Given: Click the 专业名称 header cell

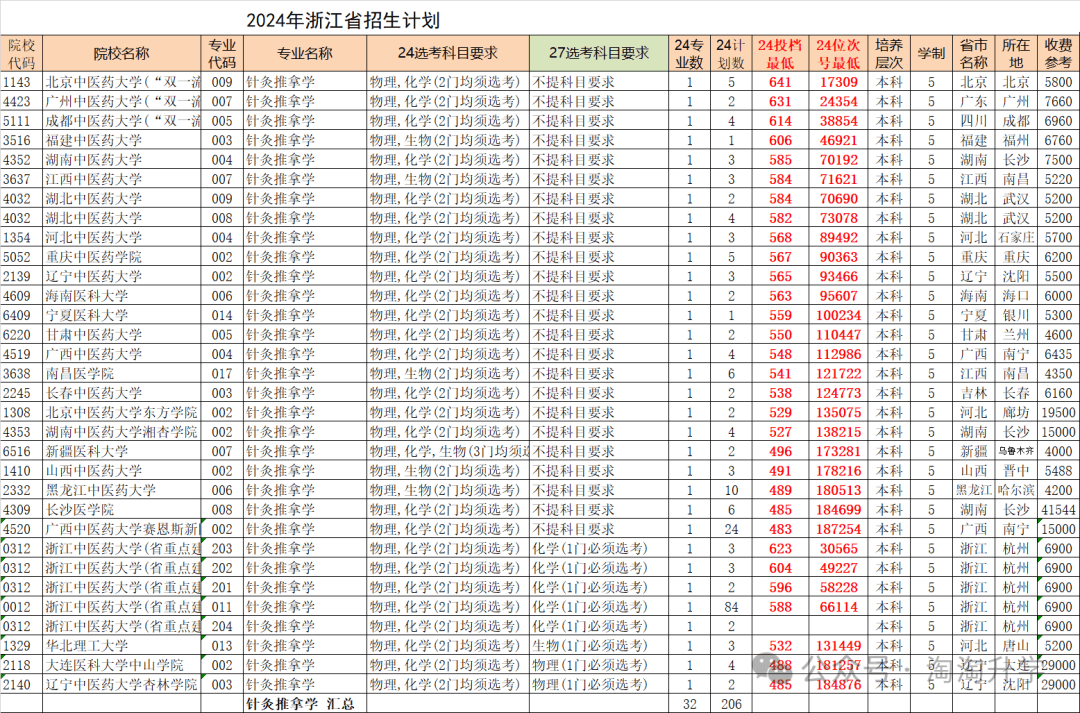Looking at the screenshot, I should click(x=304, y=53).
